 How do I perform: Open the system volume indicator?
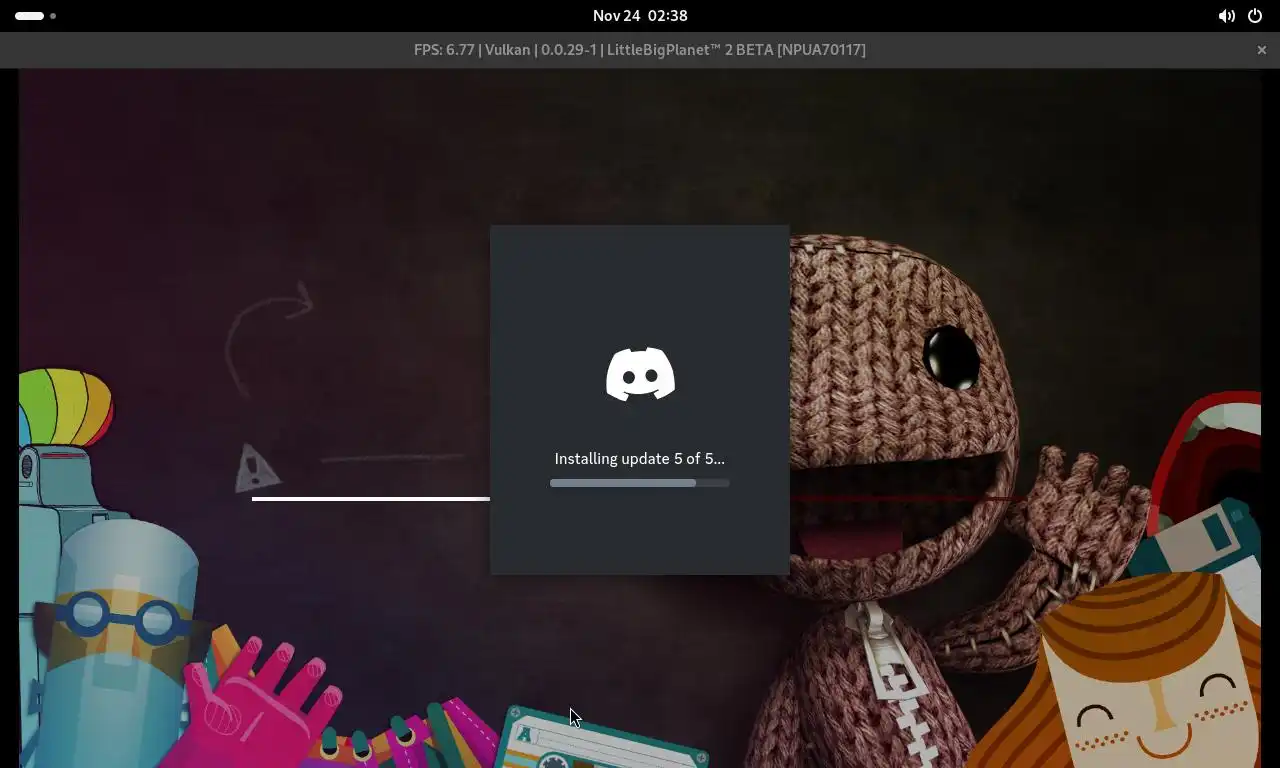pyautogui.click(x=1226, y=16)
